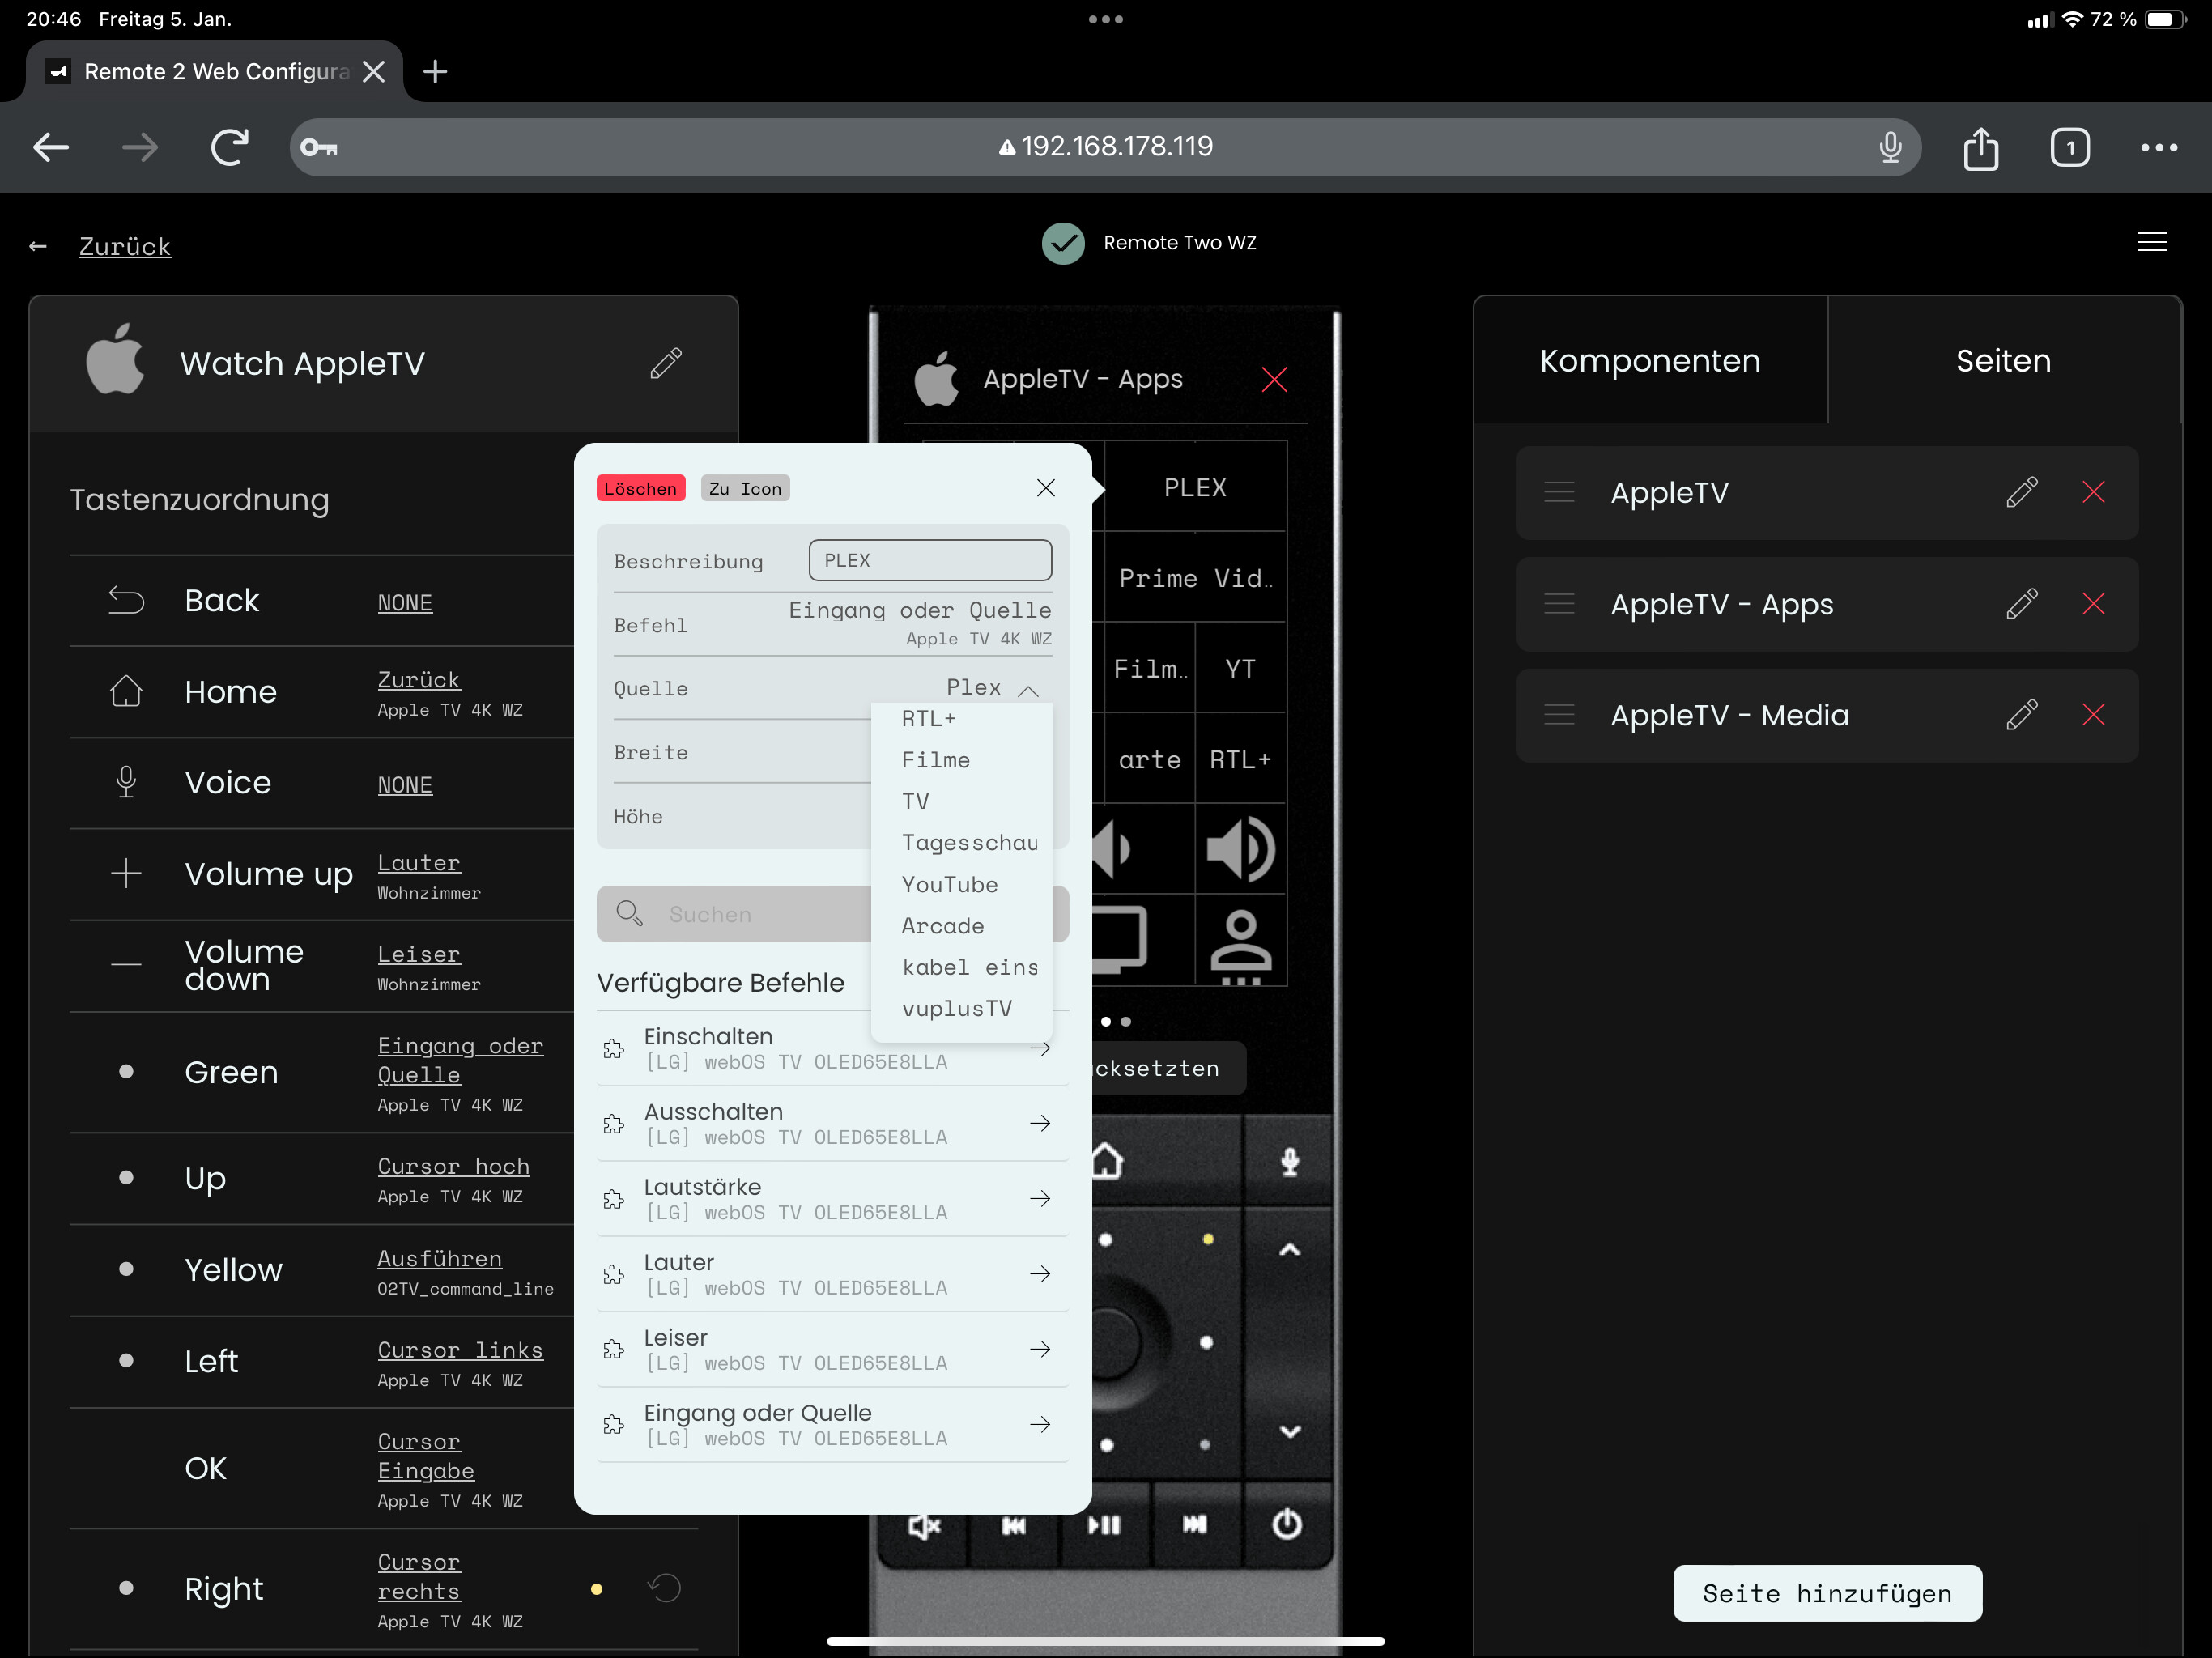Open a new browser tab with plus
The image size is (2212, 1658).
(435, 72)
